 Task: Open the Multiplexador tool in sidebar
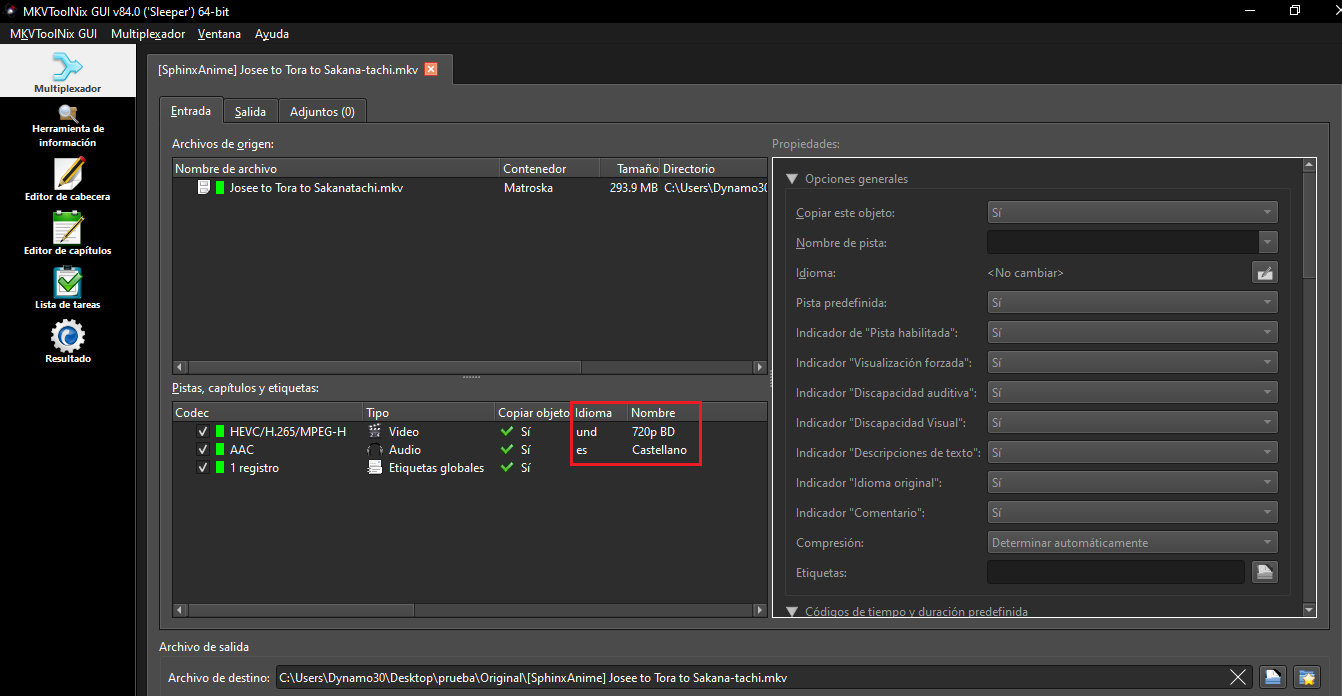click(67, 74)
